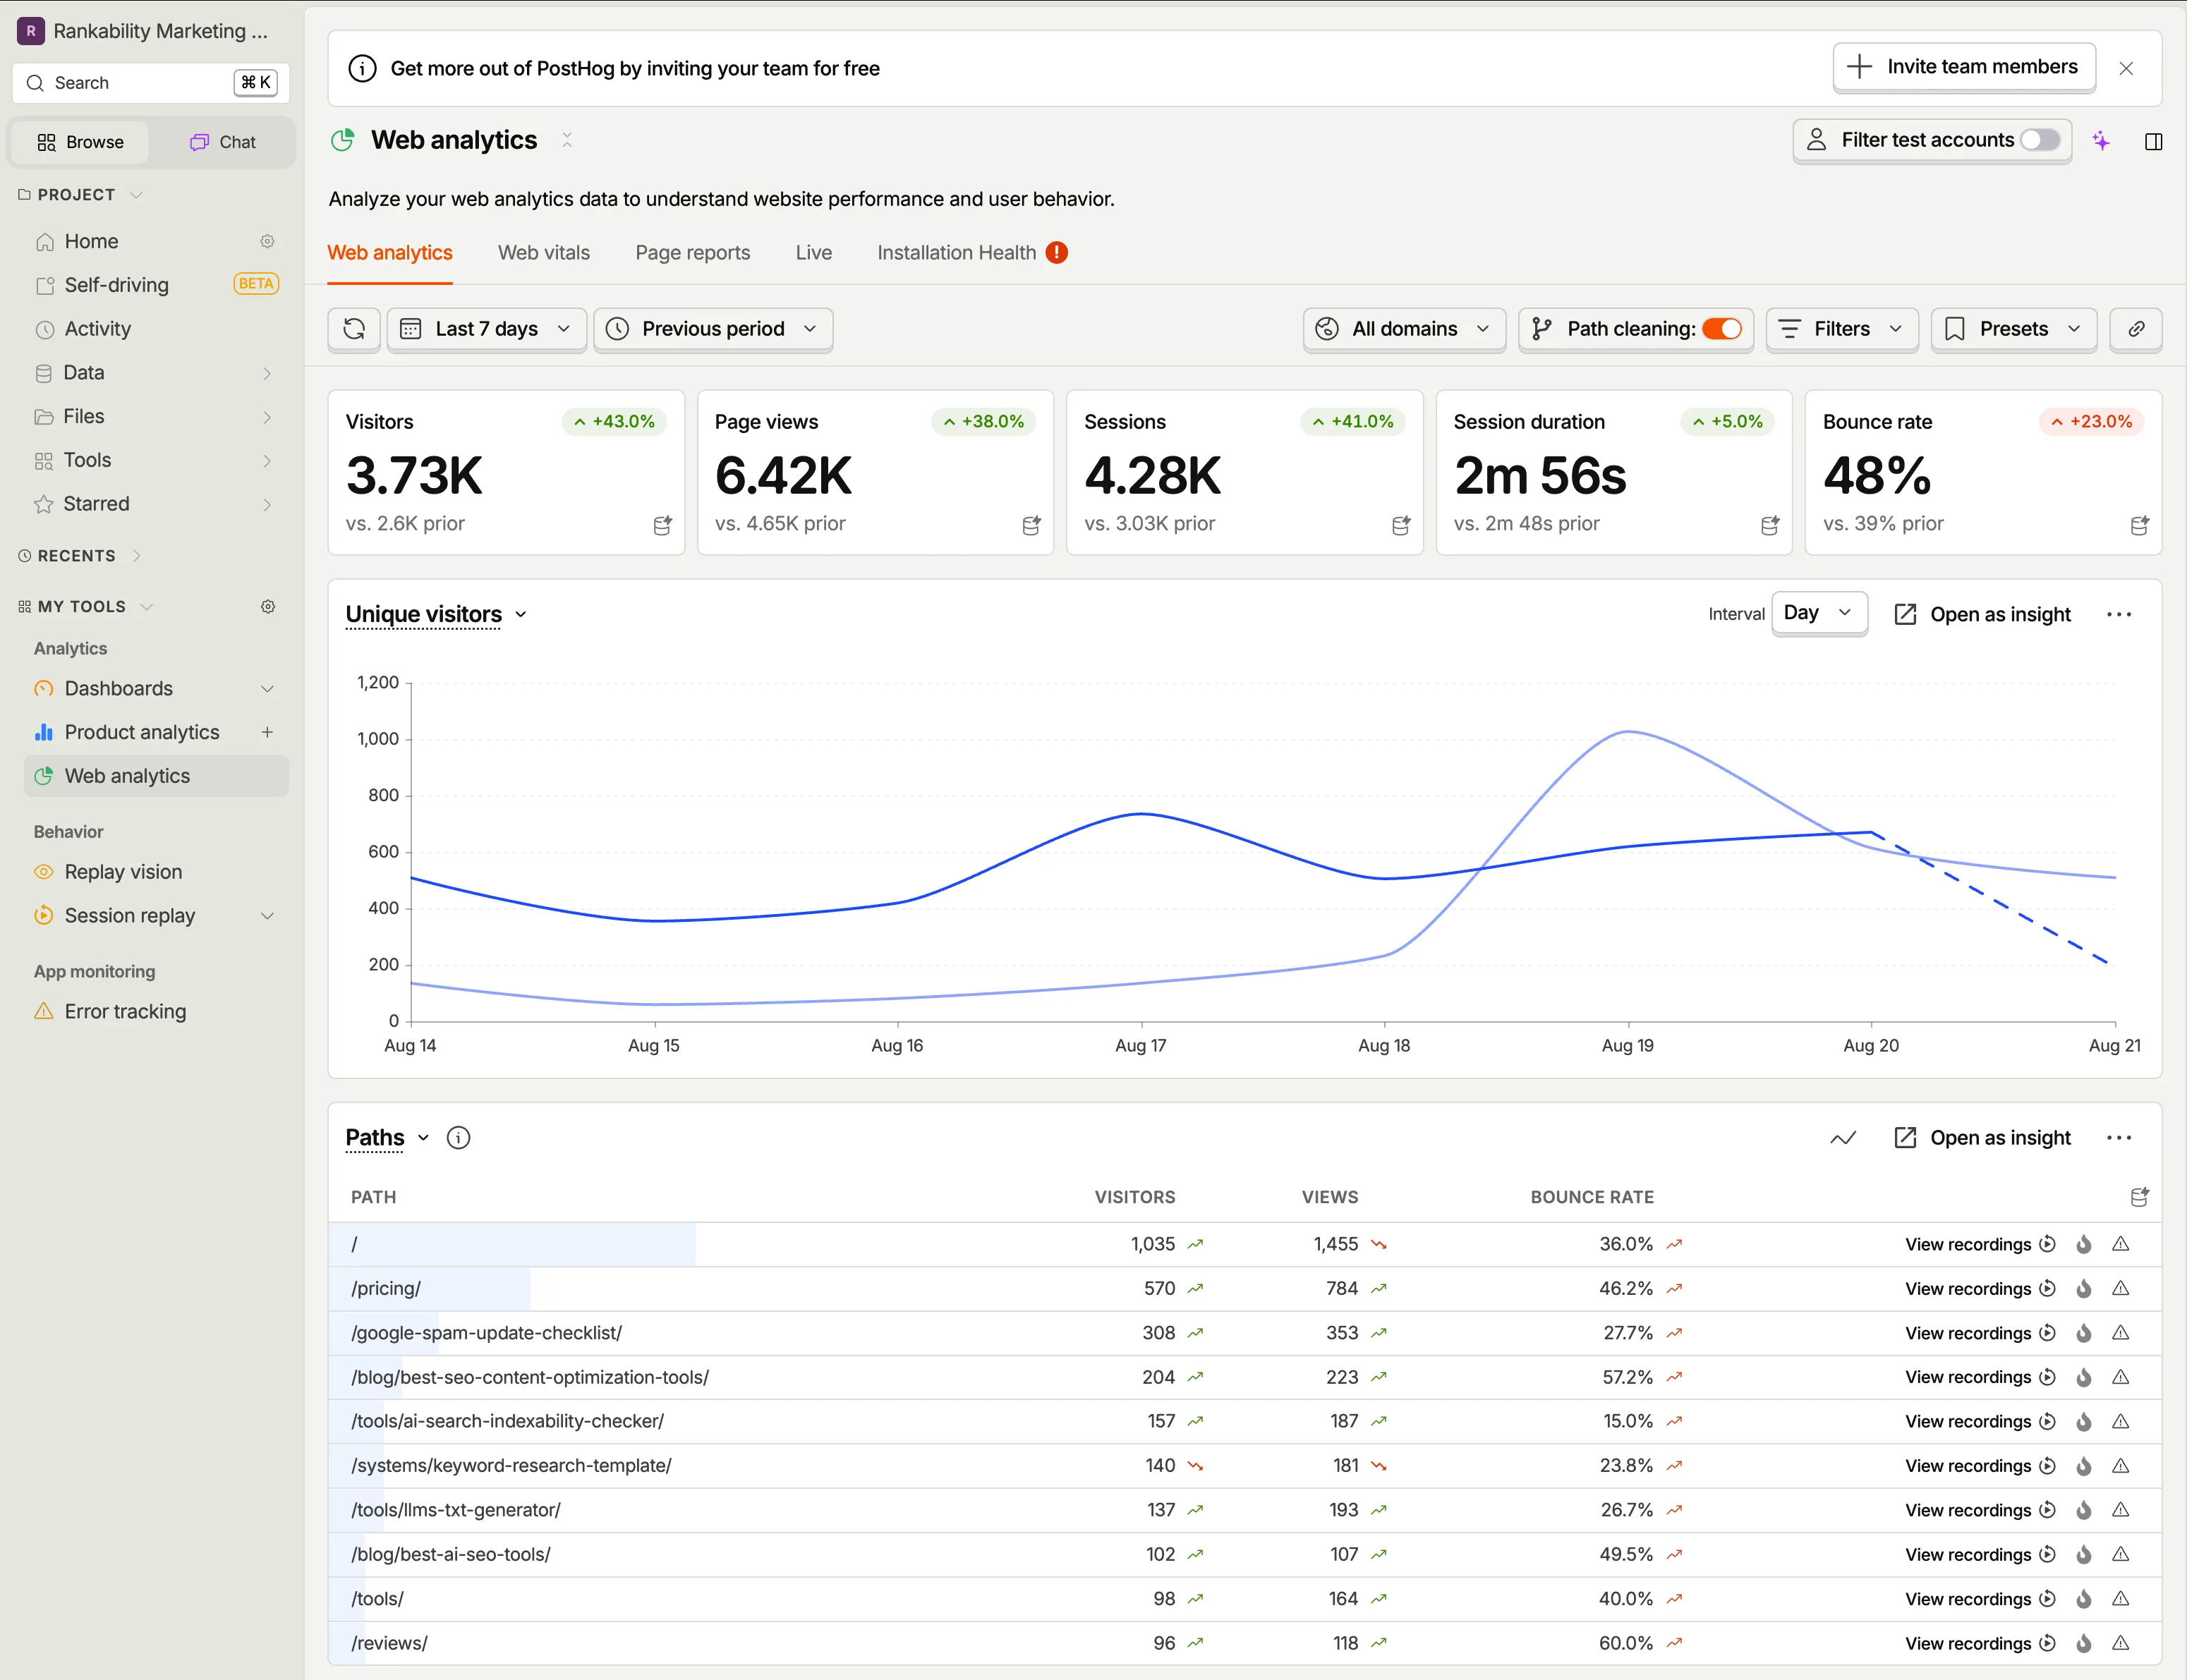
Task: Open heatmap flame icon for /tools/ row
Action: coord(2084,1598)
